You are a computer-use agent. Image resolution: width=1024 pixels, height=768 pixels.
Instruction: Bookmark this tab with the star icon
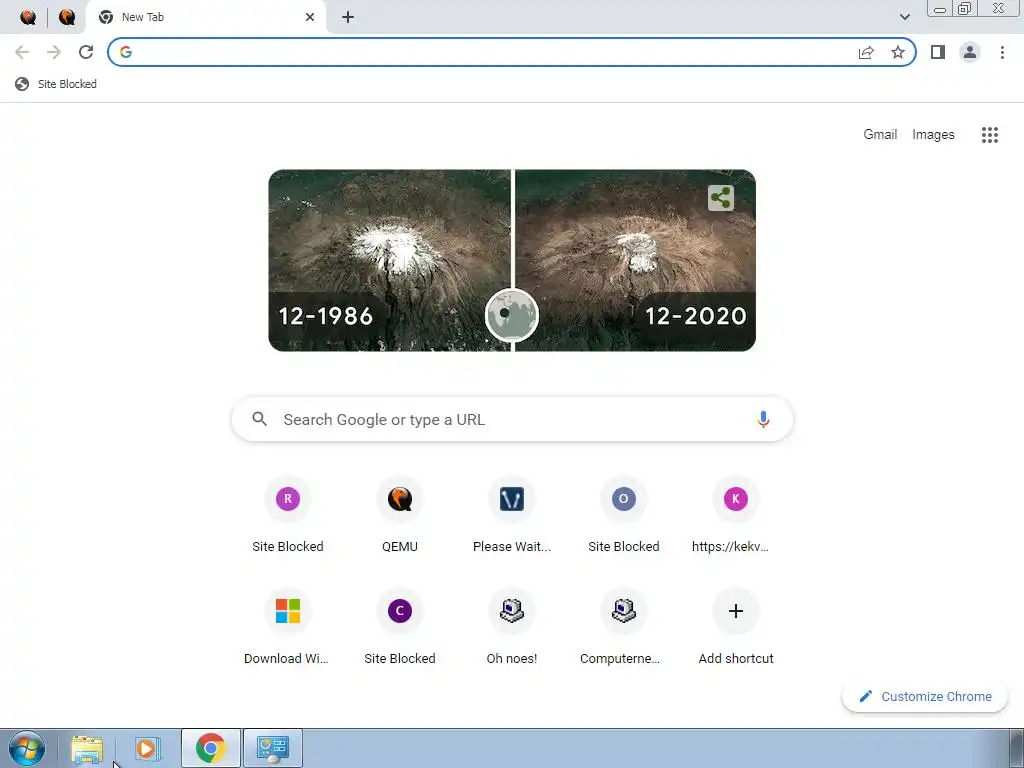898,52
